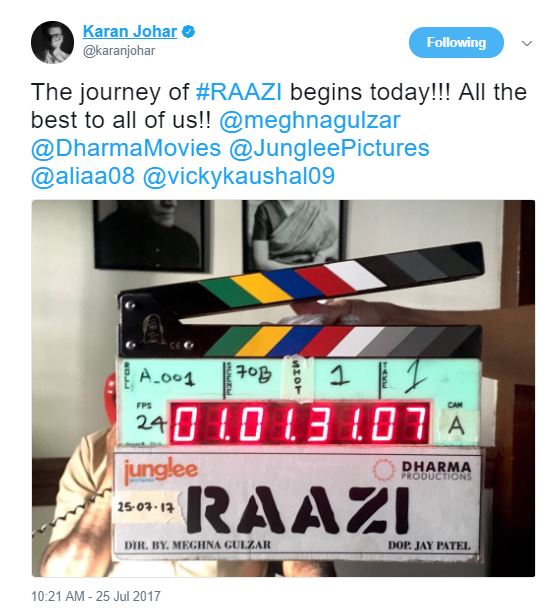
Task: Open the @DharmaMovies mention
Action: [126, 148]
